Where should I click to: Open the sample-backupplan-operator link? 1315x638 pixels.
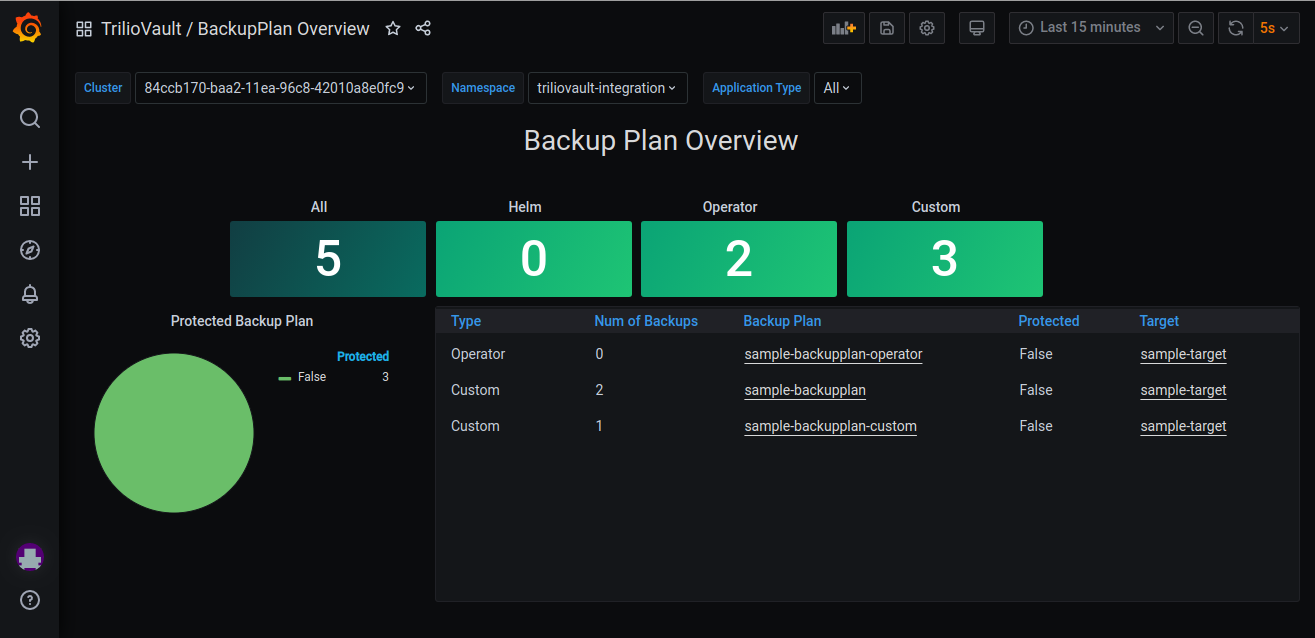(x=833, y=354)
